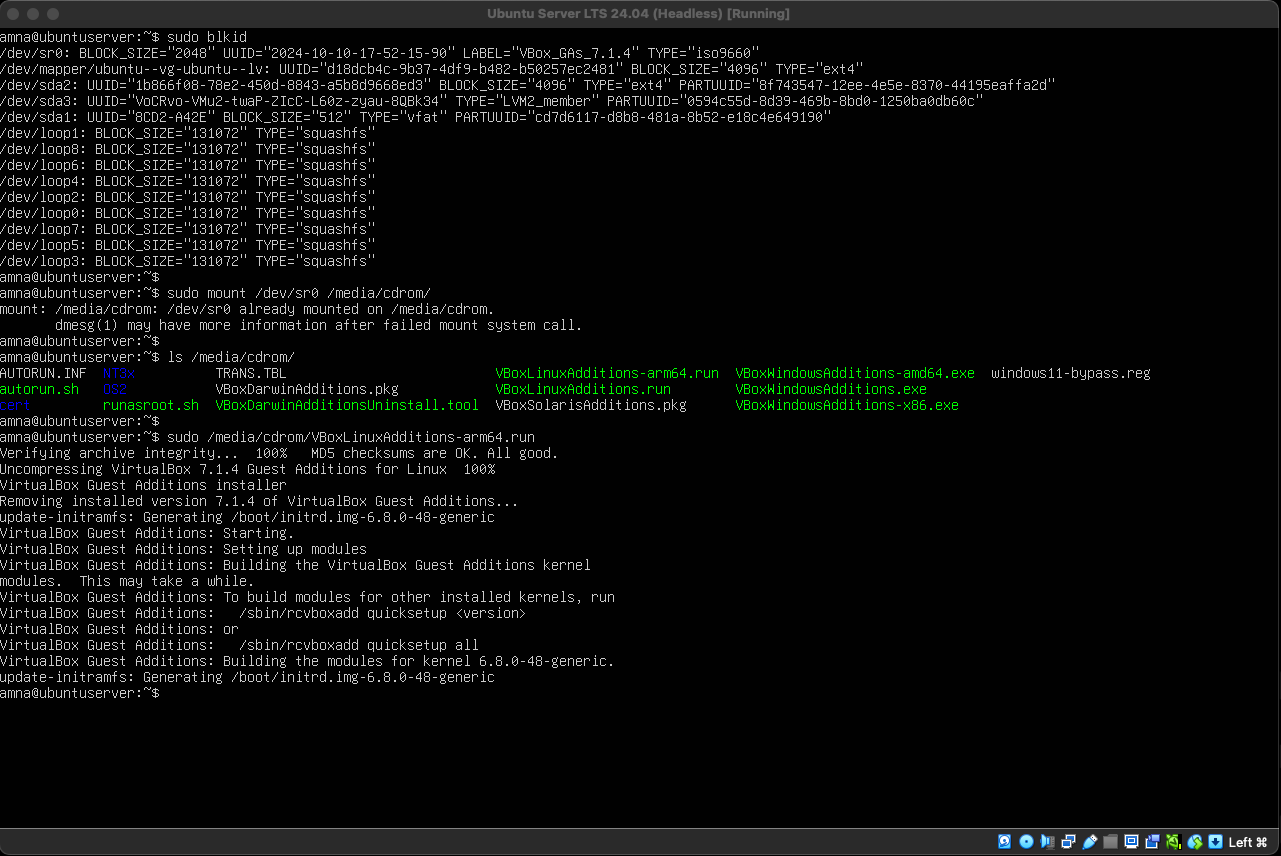1281x856 pixels.
Task: Click the green runasroot.sh file name
Action: (151, 405)
